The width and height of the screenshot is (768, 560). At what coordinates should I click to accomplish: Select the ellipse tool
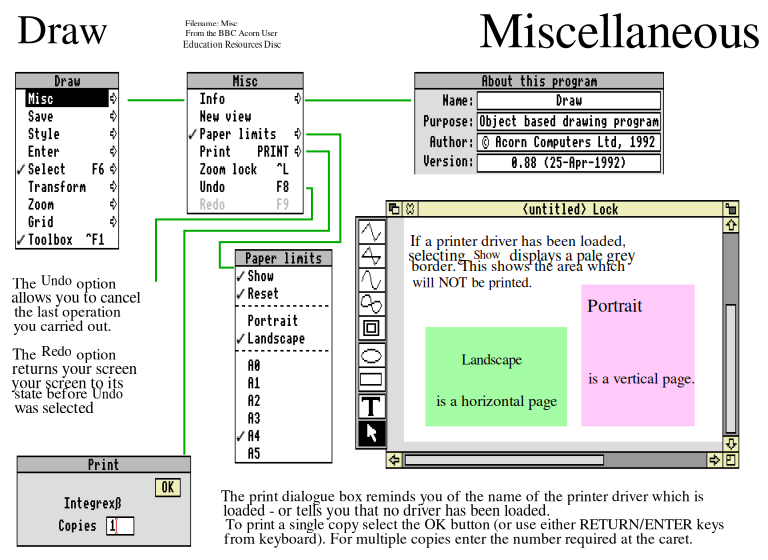tap(371, 355)
